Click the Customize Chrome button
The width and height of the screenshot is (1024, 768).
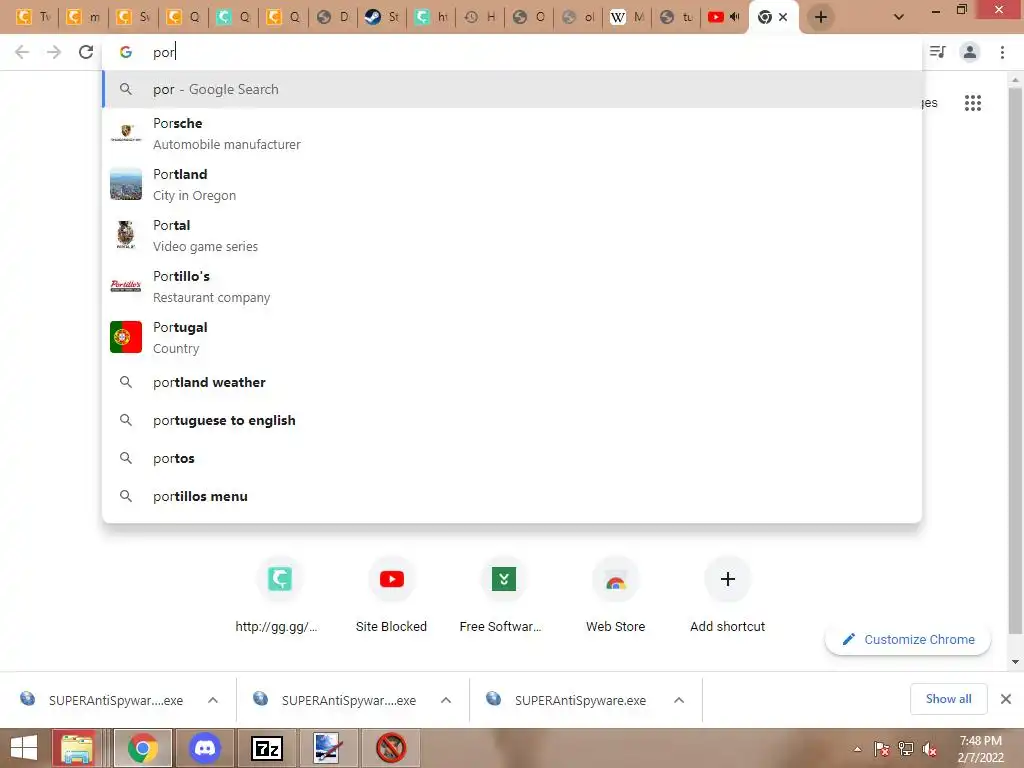pos(908,639)
